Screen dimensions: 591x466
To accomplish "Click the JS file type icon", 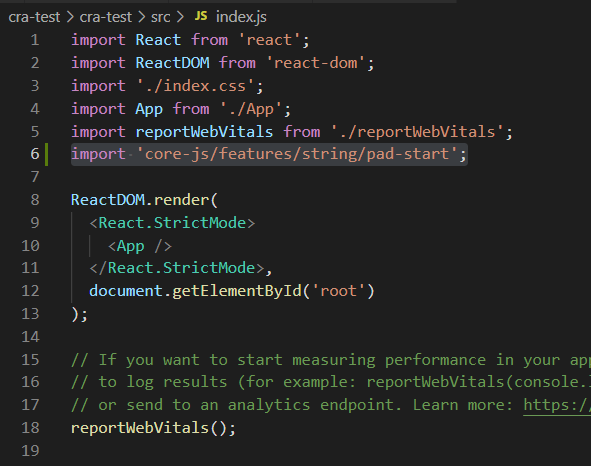I will (201, 16).
